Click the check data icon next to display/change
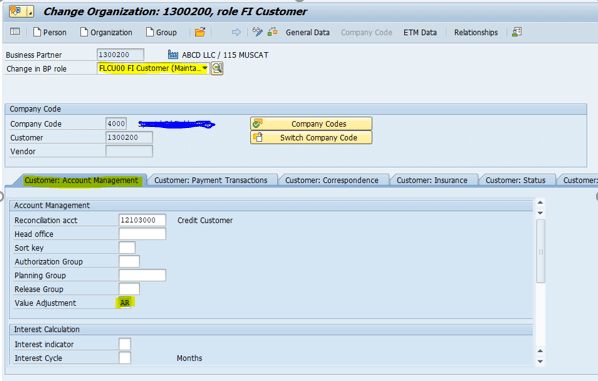This screenshot has height=381, width=598. pos(272,32)
